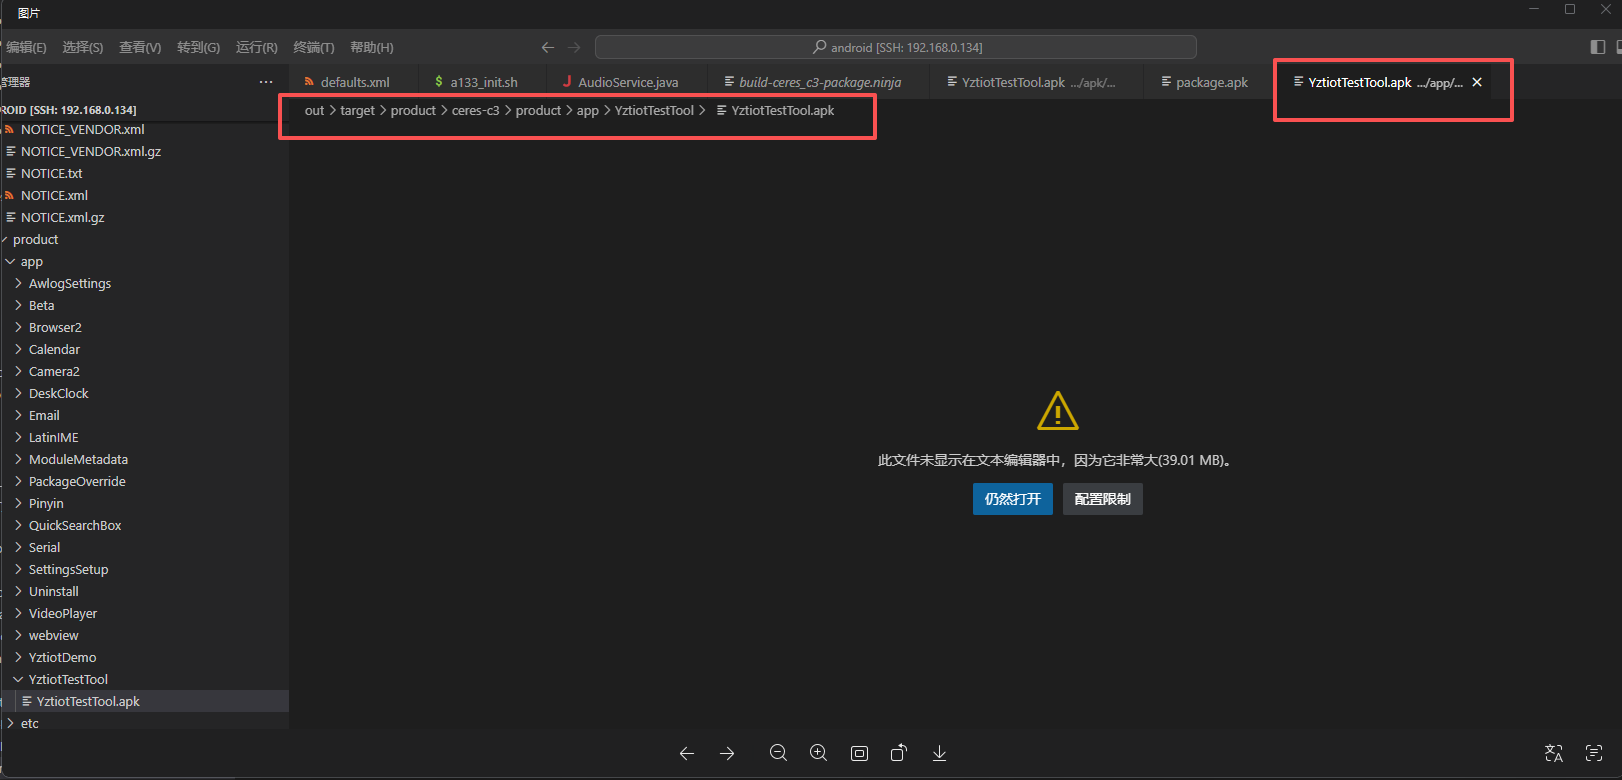Zoom in using the magnifier plus icon
The height and width of the screenshot is (780, 1622).
(818, 754)
